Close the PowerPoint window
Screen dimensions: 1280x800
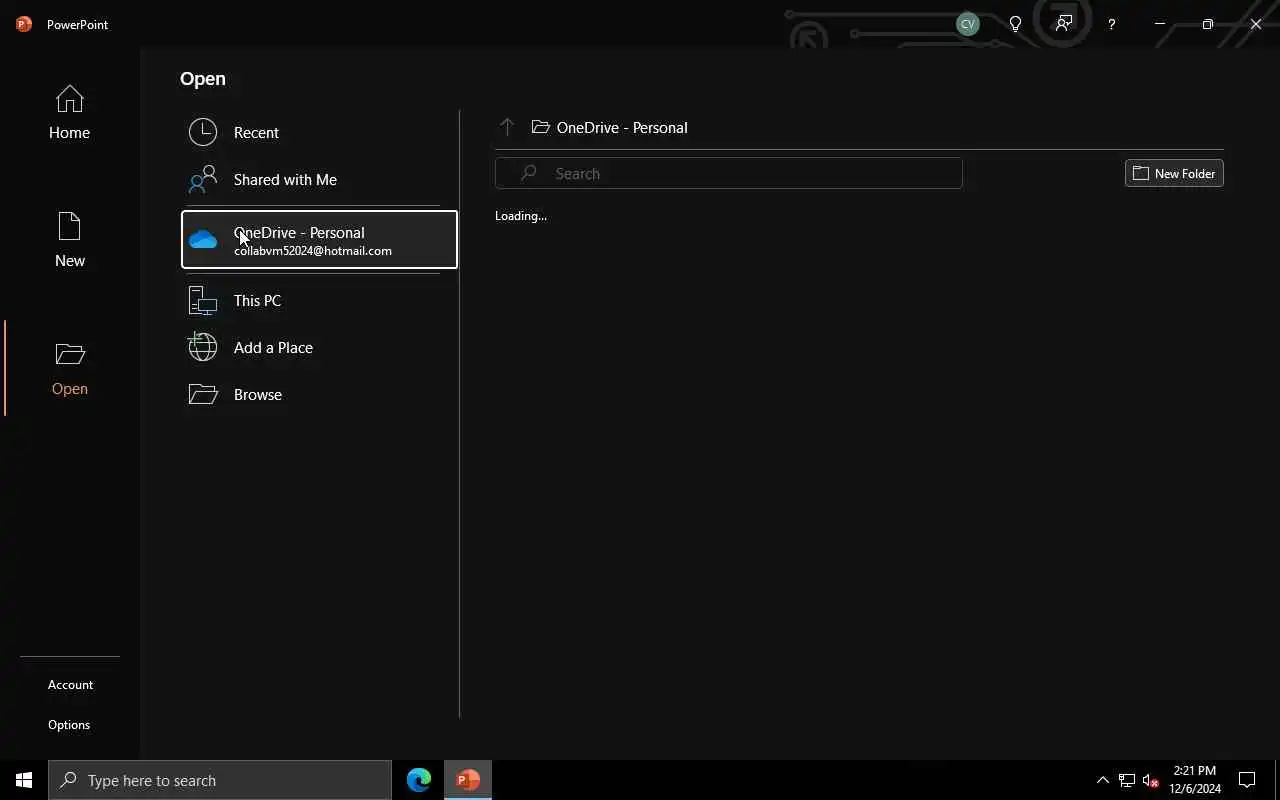coord(1256,24)
